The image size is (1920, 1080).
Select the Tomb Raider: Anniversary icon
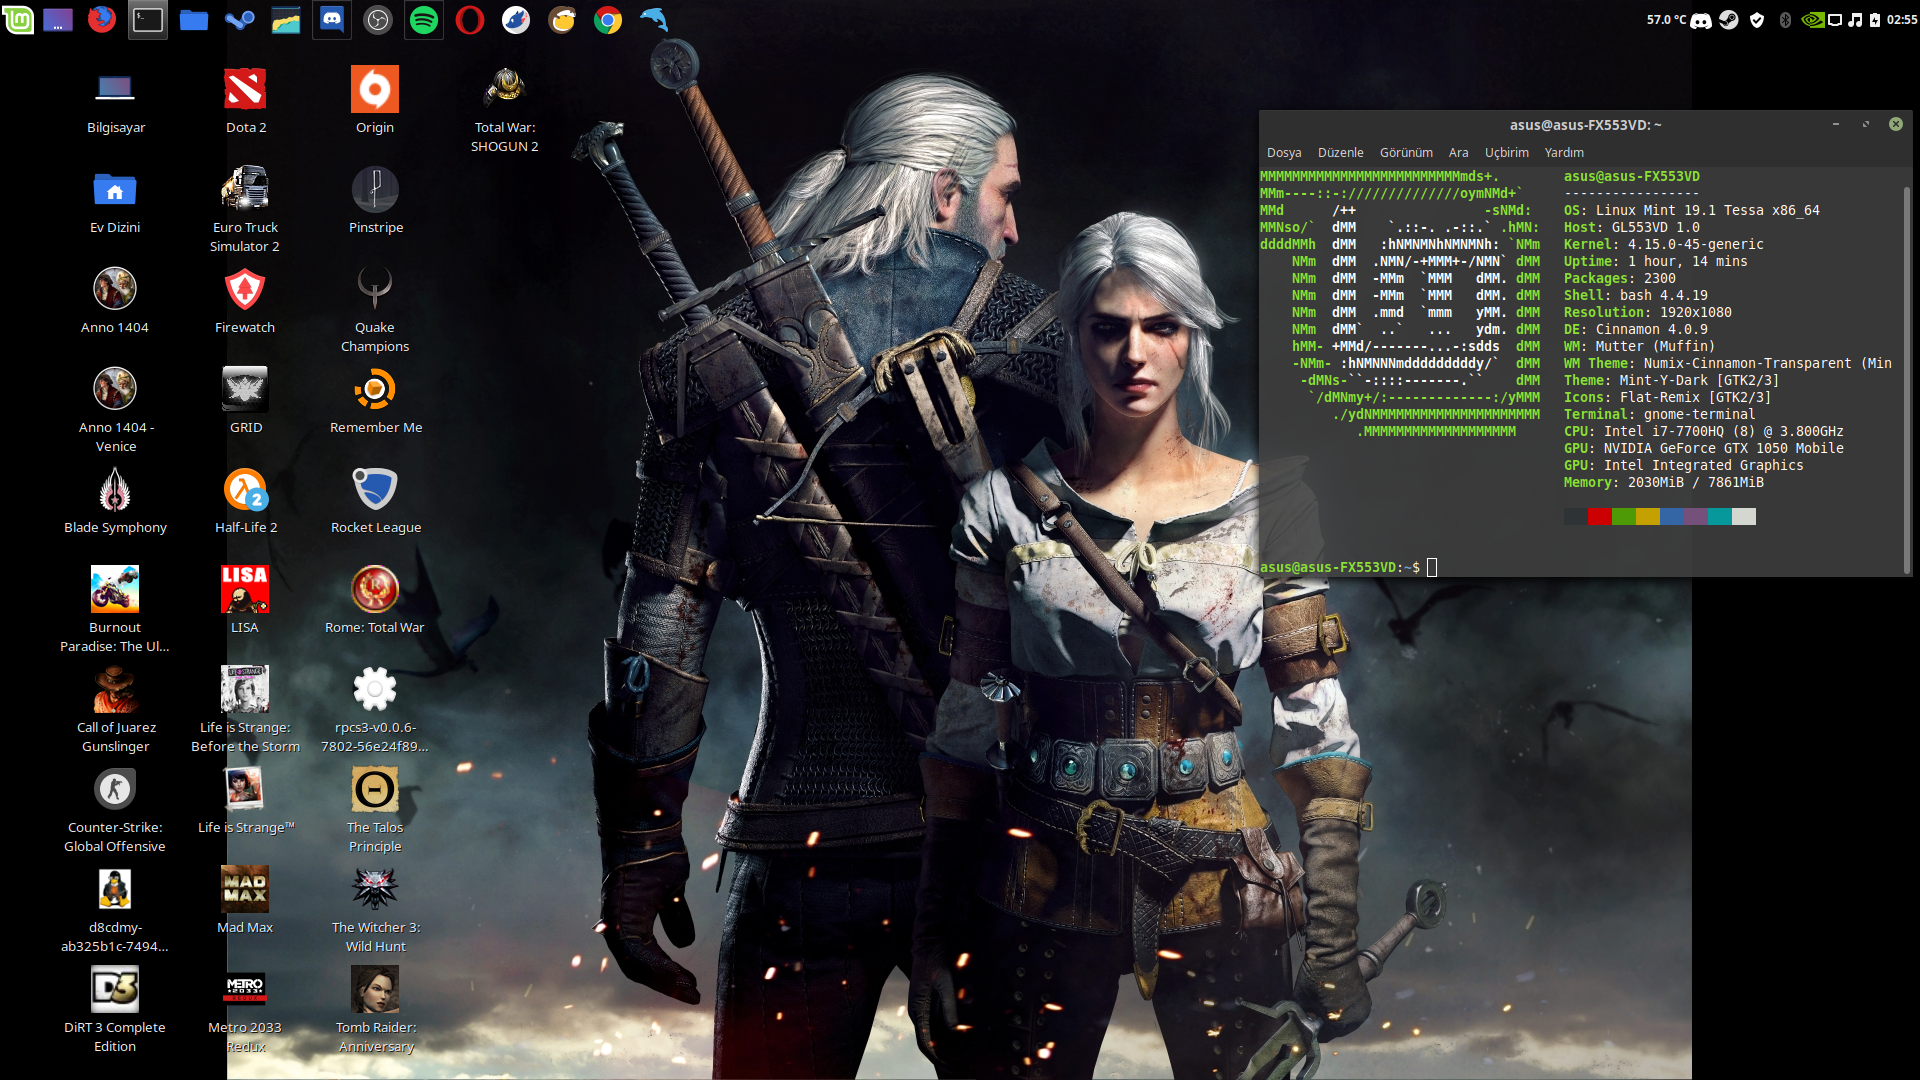[x=375, y=1010]
